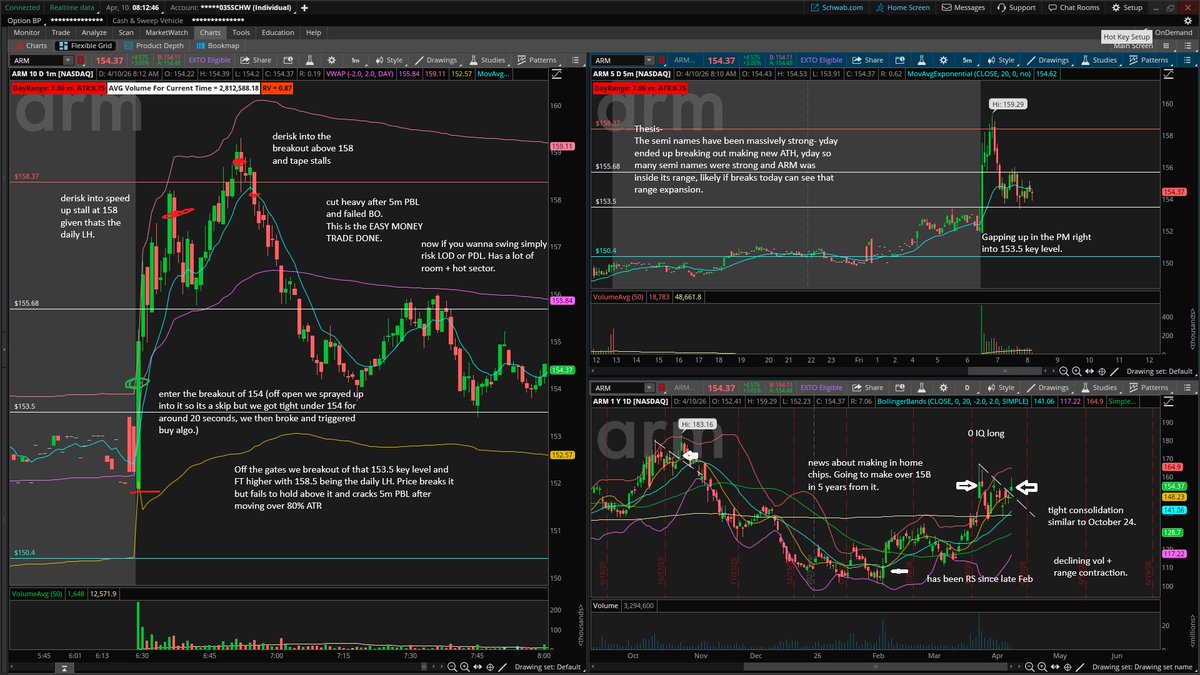Image resolution: width=1200 pixels, height=675 pixels.
Task: Switch to the Bookmap subtab
Action: pyautogui.click(x=218, y=45)
